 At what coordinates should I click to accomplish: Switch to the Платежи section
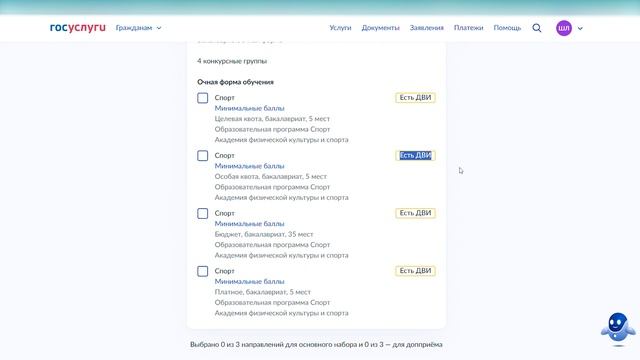pyautogui.click(x=469, y=28)
